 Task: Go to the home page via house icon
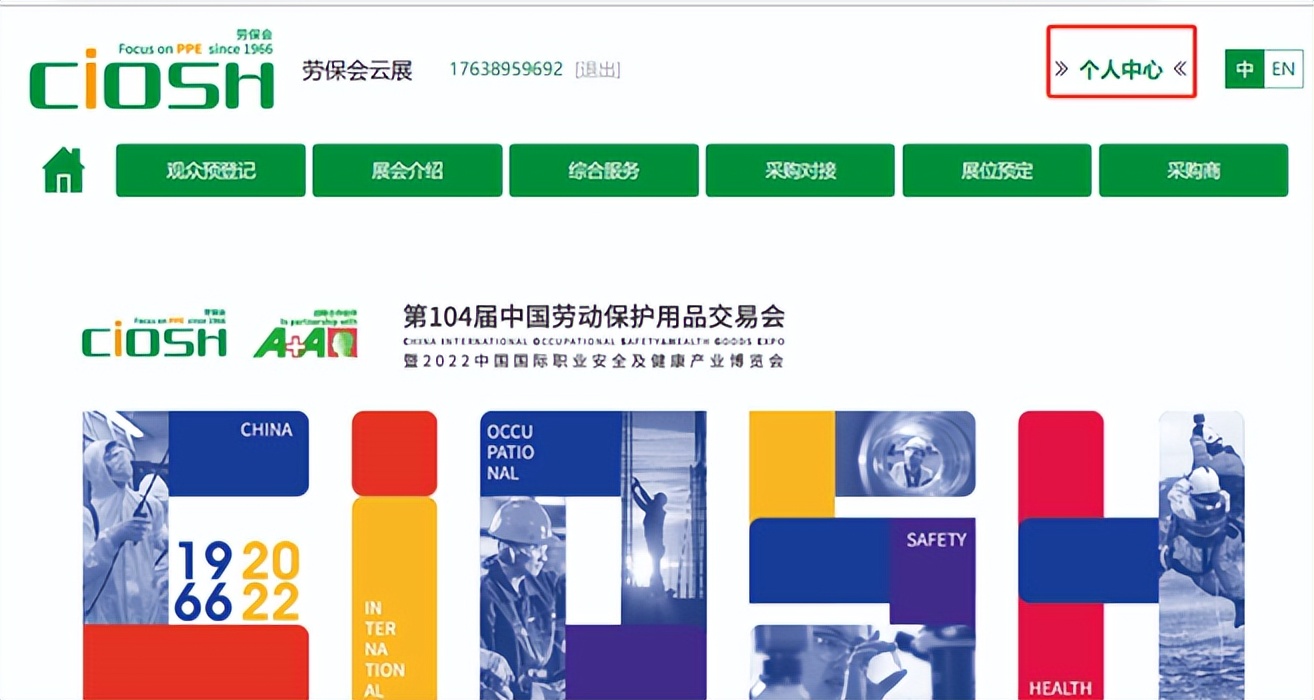tap(64, 170)
